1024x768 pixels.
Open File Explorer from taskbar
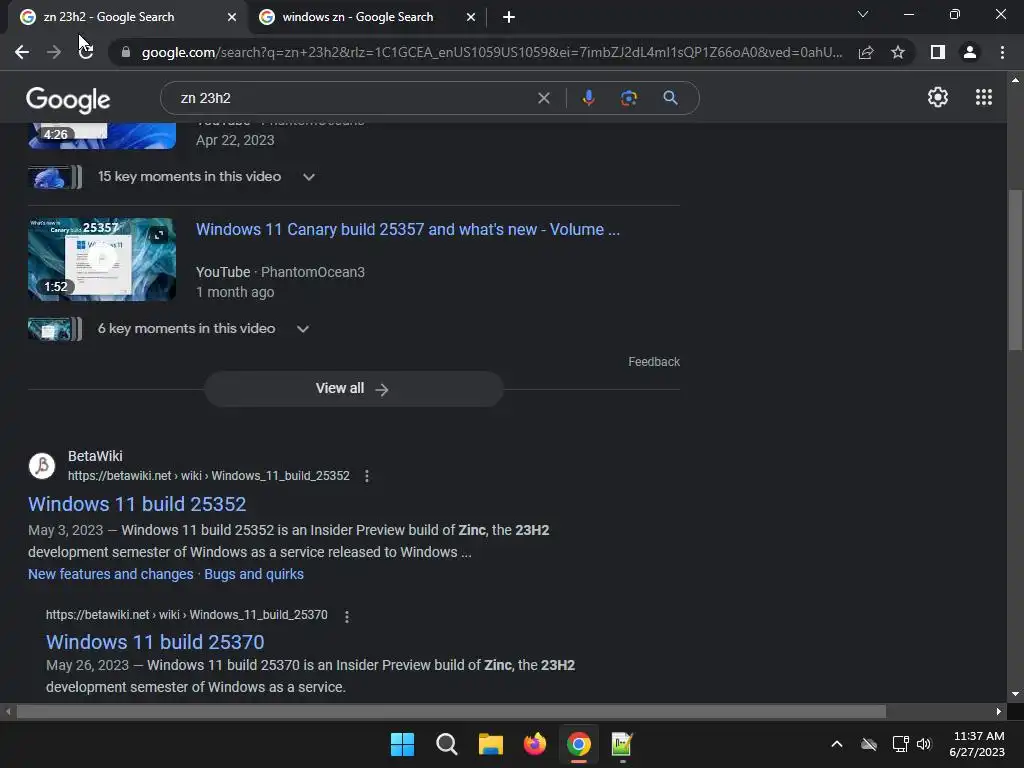pyautogui.click(x=490, y=744)
